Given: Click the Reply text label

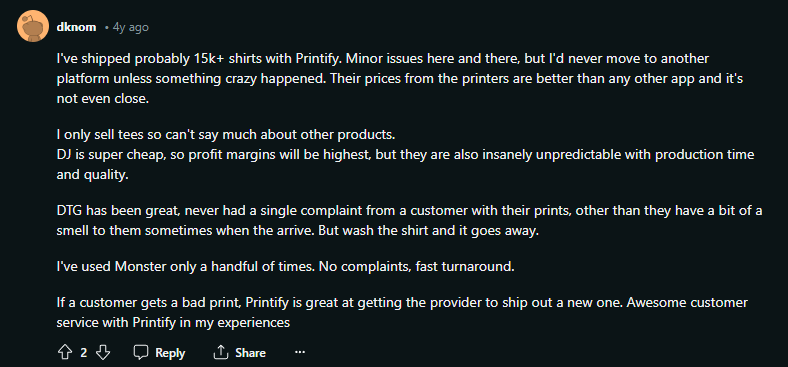Looking at the screenshot, I should point(170,353).
